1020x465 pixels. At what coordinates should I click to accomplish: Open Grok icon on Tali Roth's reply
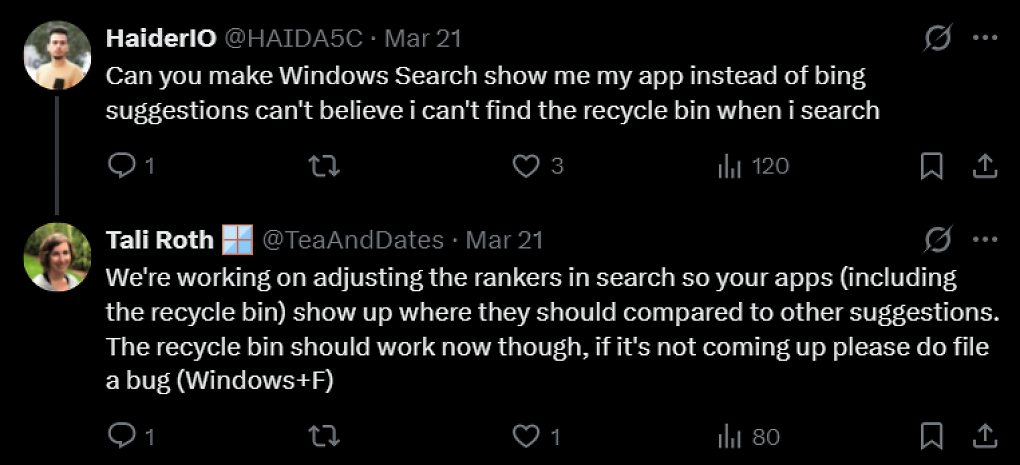(x=939, y=239)
